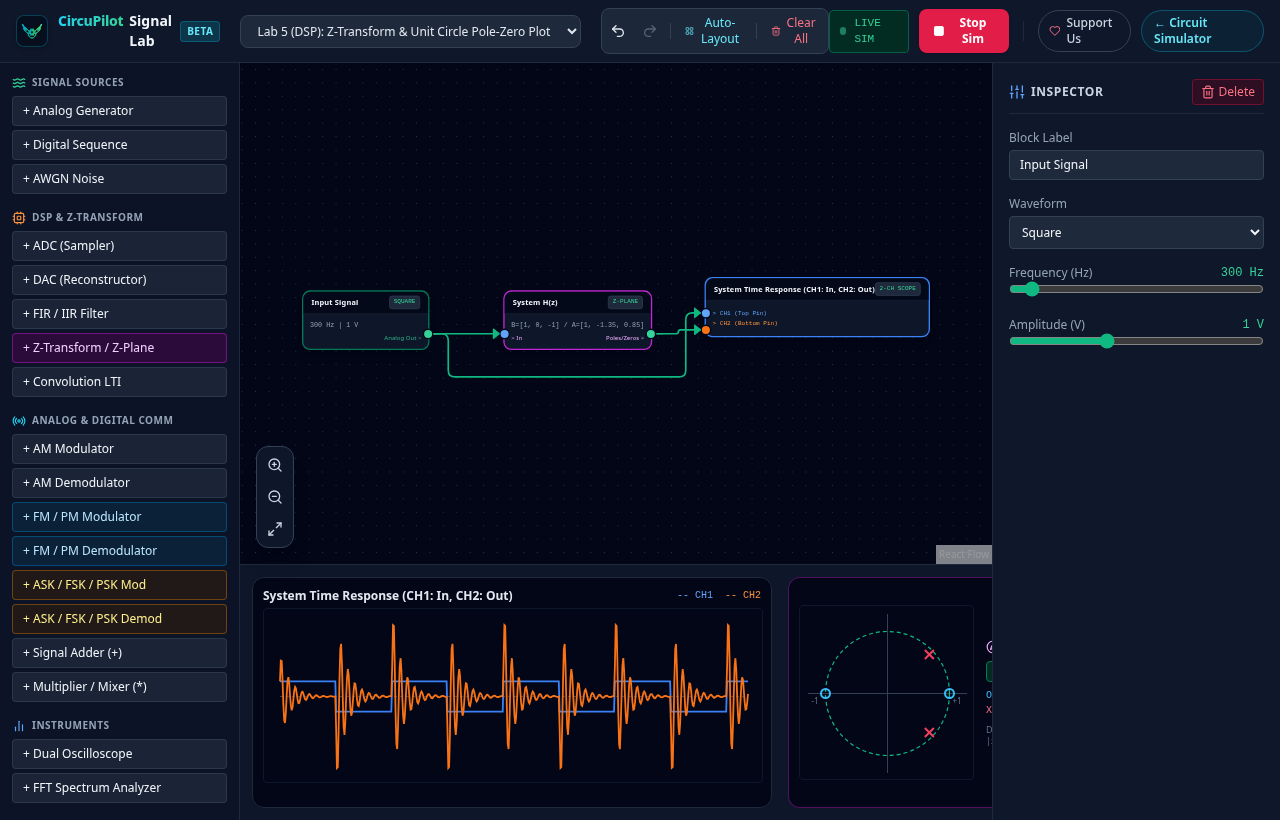Click the Stop Sim button
Screen dimensions: 1280x820
964,31
